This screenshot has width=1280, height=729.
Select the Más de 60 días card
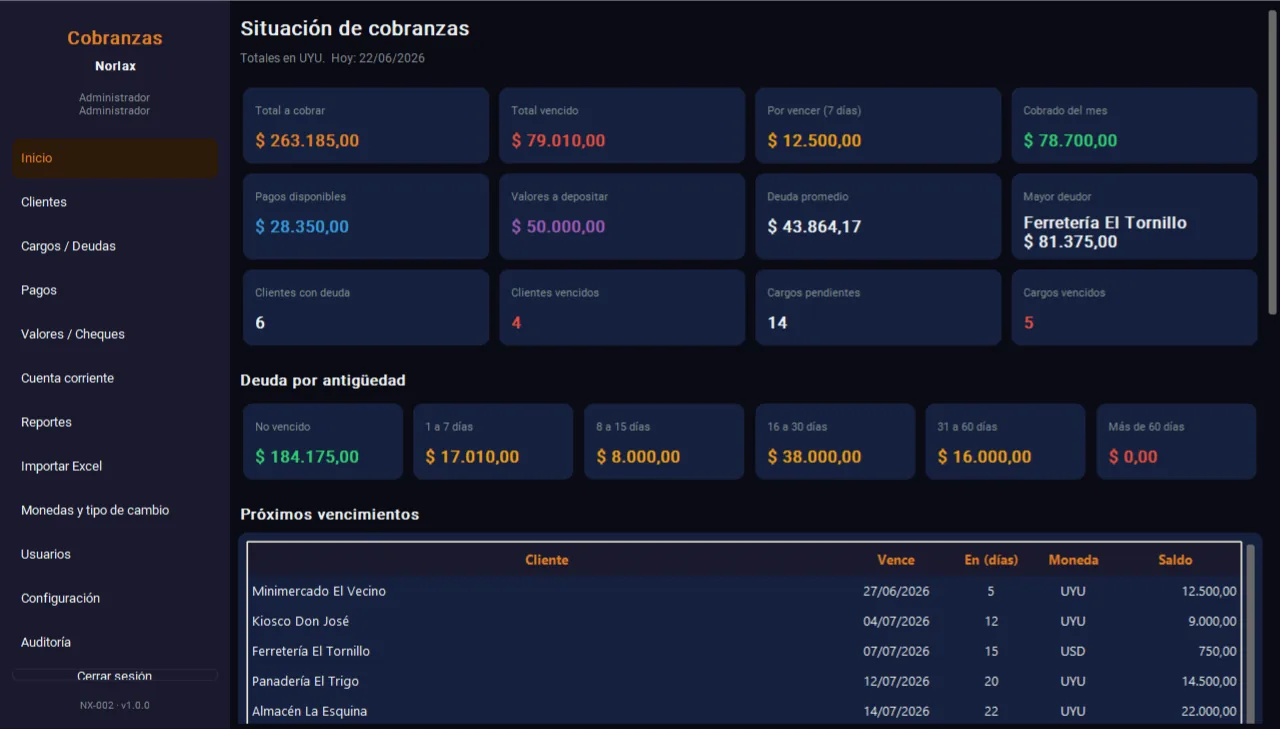tap(1176, 442)
